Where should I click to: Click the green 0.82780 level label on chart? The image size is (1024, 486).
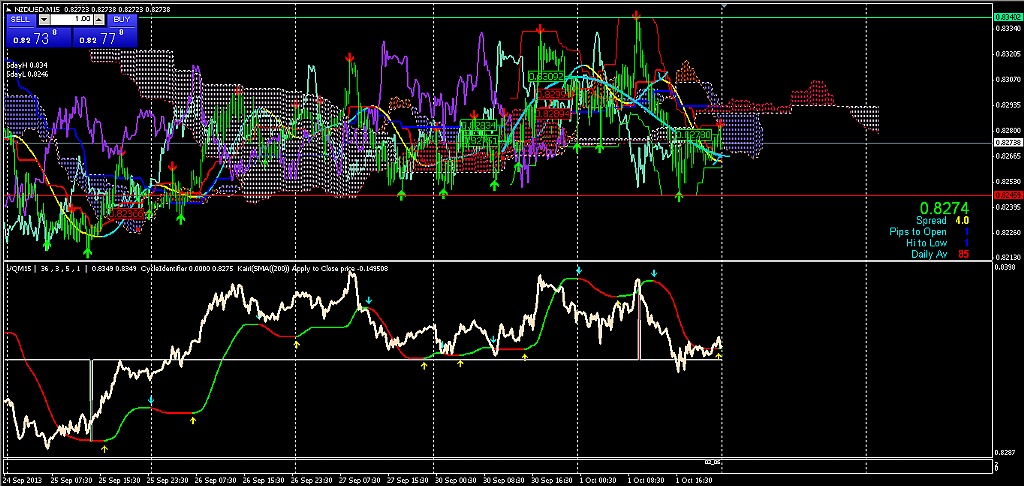point(693,135)
